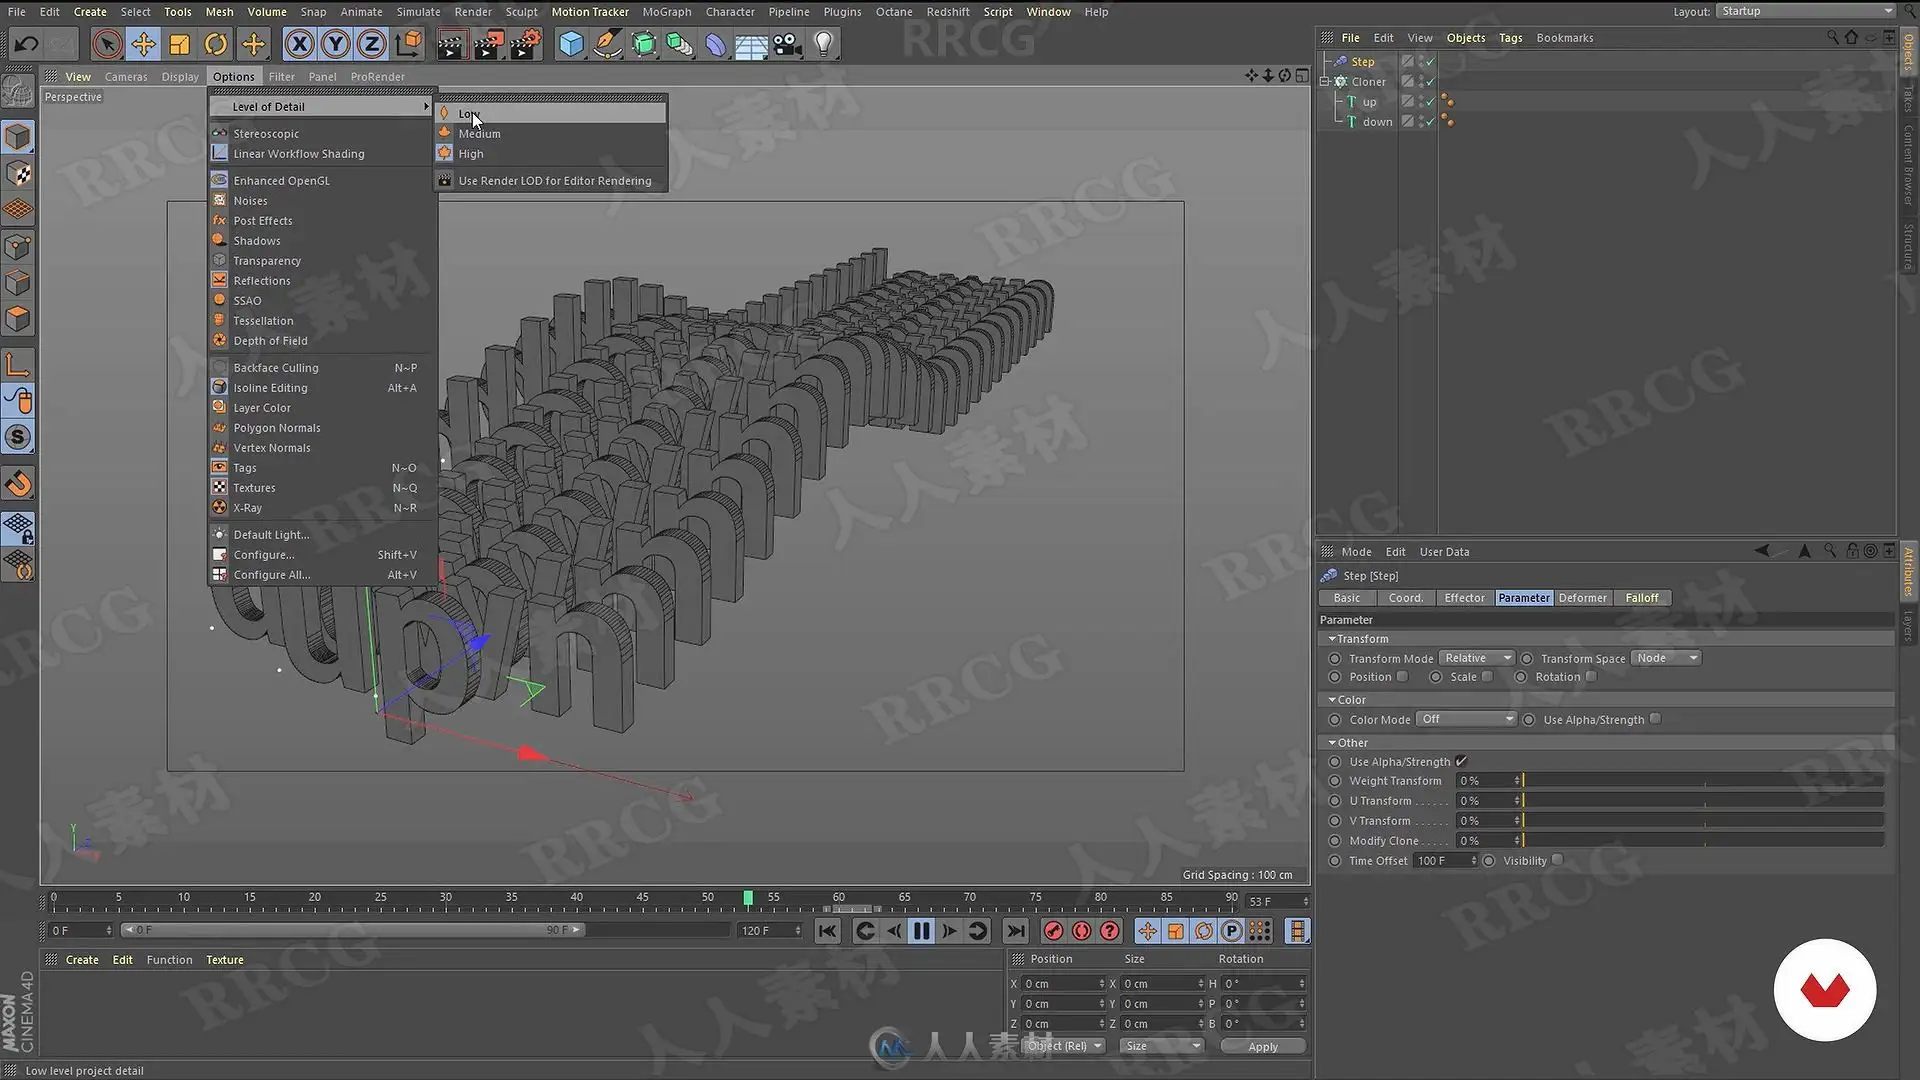Image resolution: width=1920 pixels, height=1080 pixels.
Task: Pause the timeline playback
Action: (x=921, y=931)
